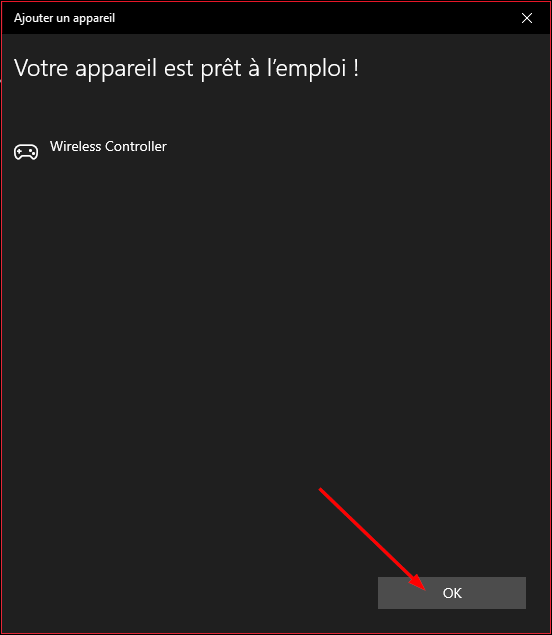Click the word Votre in the heading

(x=41, y=68)
